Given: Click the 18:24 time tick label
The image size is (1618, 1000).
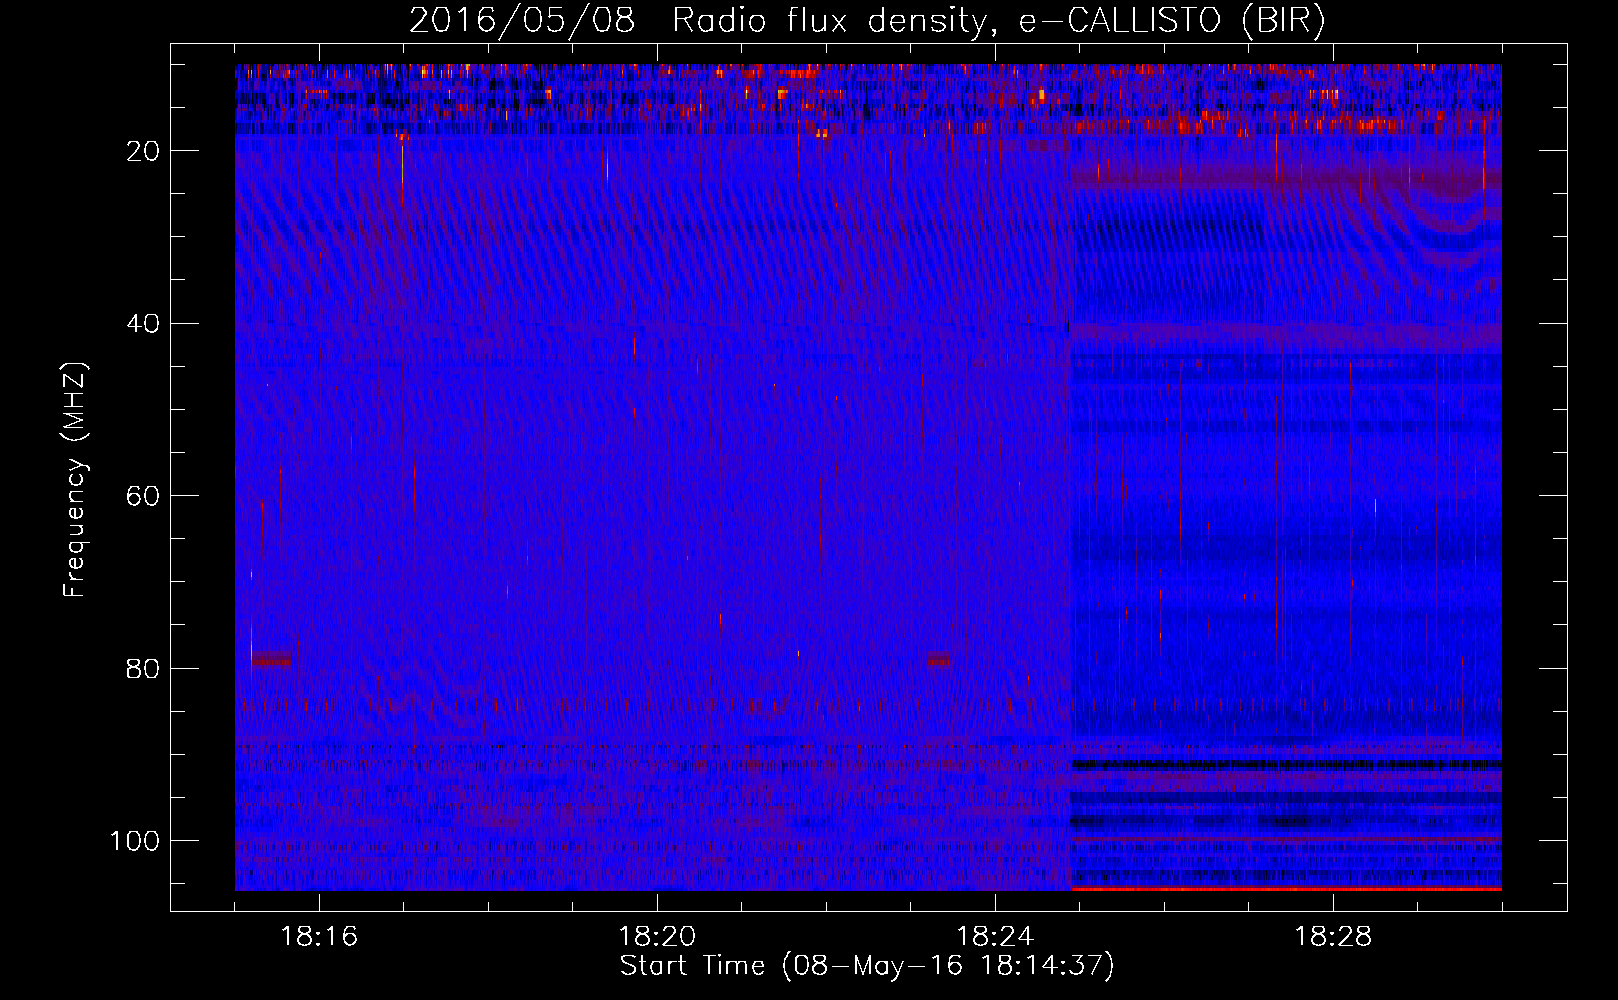Looking at the screenshot, I should (995, 936).
